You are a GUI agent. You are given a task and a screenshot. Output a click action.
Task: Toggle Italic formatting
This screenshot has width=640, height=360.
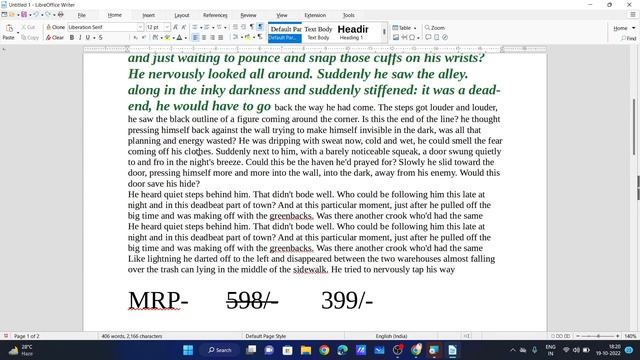point(80,38)
